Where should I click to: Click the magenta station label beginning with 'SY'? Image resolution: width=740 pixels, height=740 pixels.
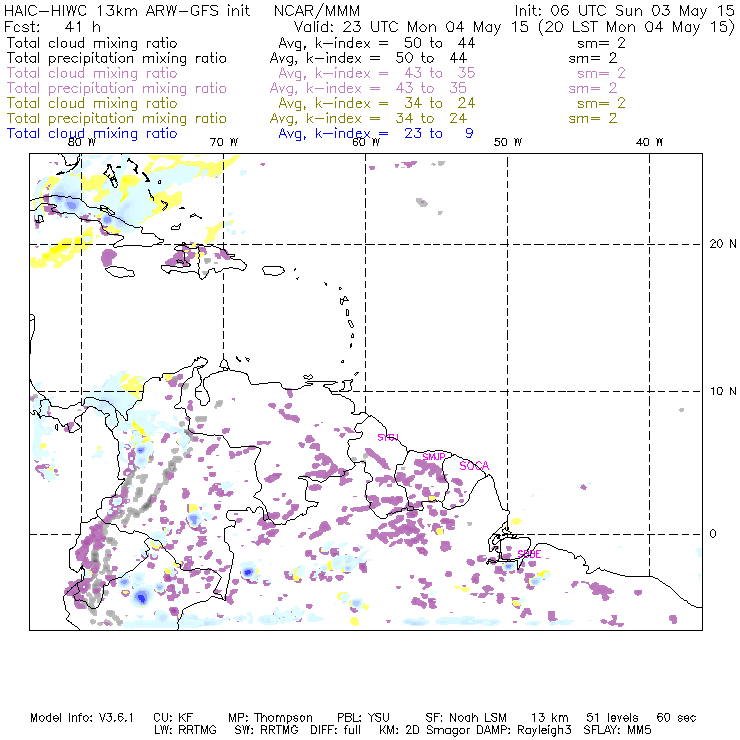pos(388,437)
